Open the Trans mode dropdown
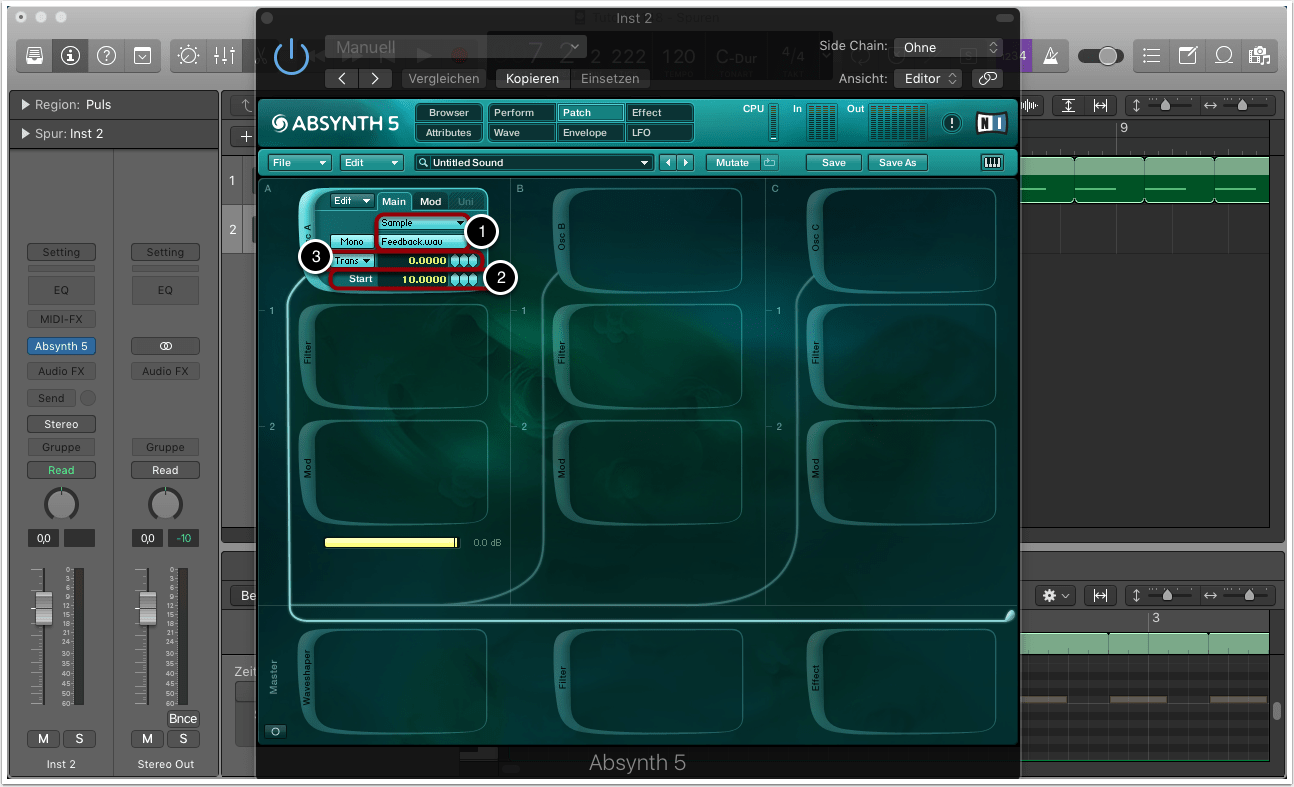The height and width of the screenshot is (787, 1294). click(352, 261)
